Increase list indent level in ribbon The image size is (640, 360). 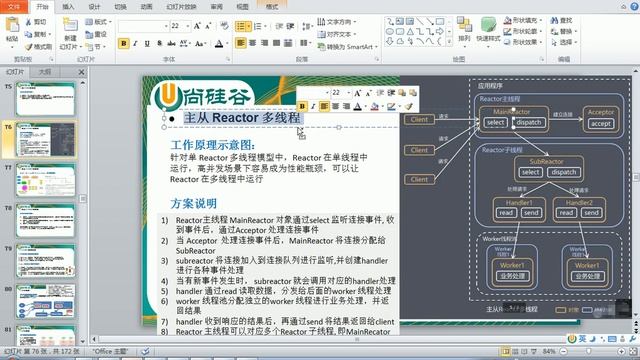290,27
